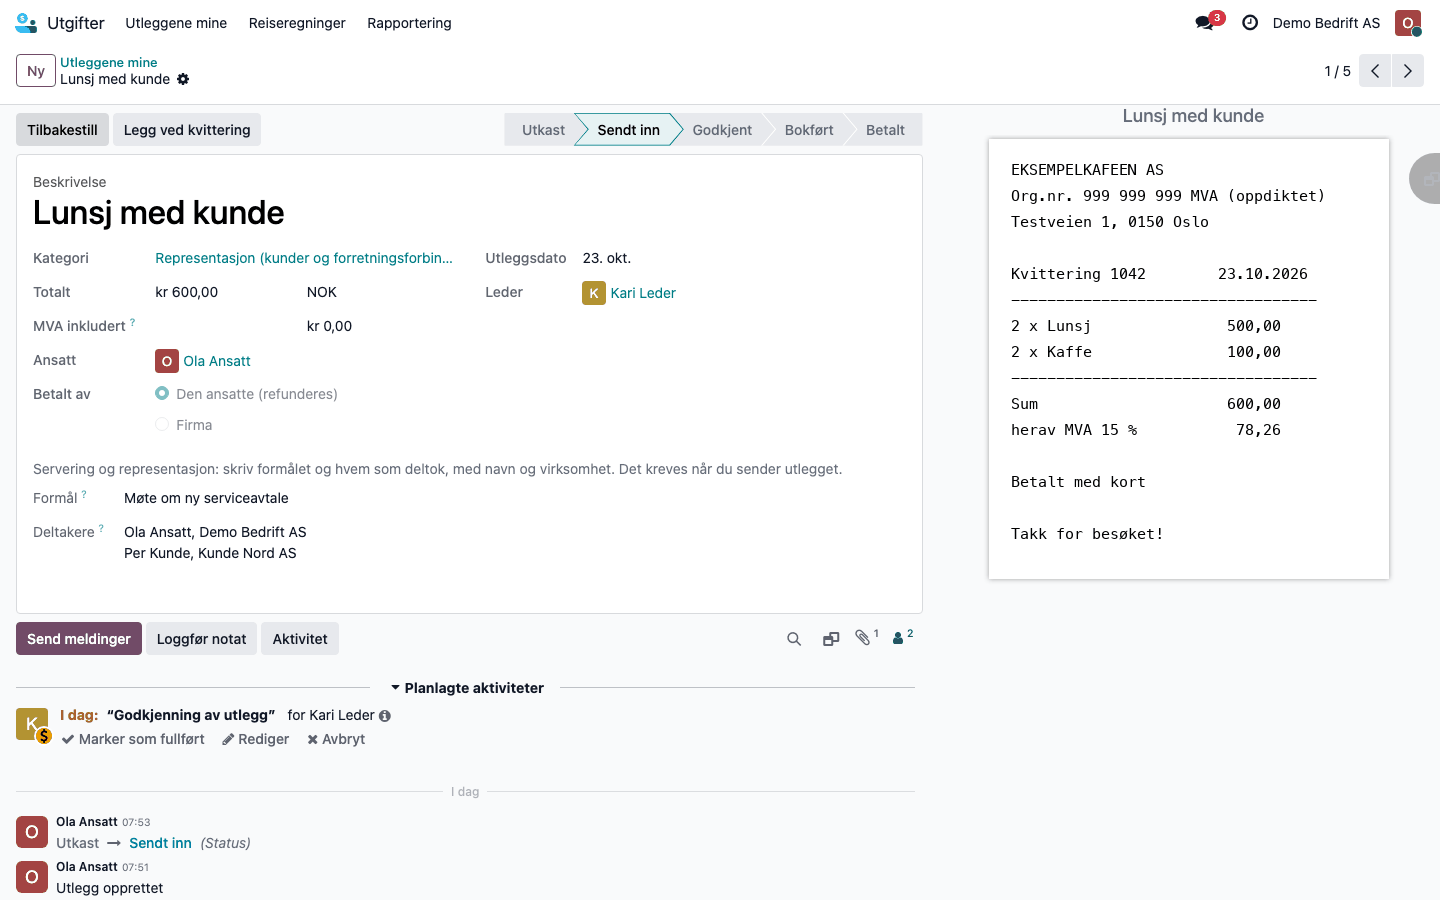Click the info icon beside Kari Leder
Screen dimensions: 1440x900
tap(385, 716)
